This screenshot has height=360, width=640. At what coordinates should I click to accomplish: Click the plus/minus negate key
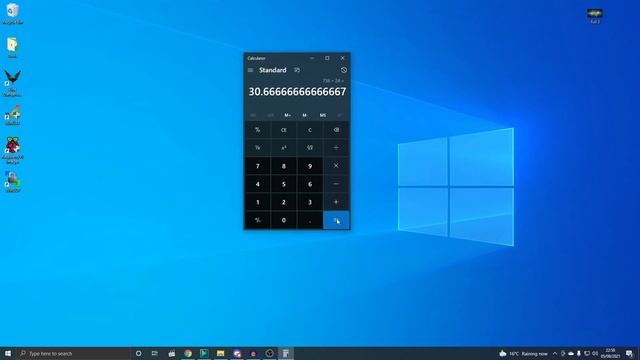click(258, 220)
